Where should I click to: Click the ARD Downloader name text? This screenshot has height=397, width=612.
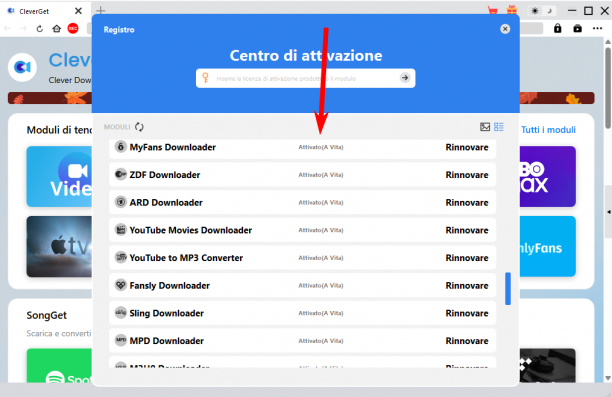[166, 203]
